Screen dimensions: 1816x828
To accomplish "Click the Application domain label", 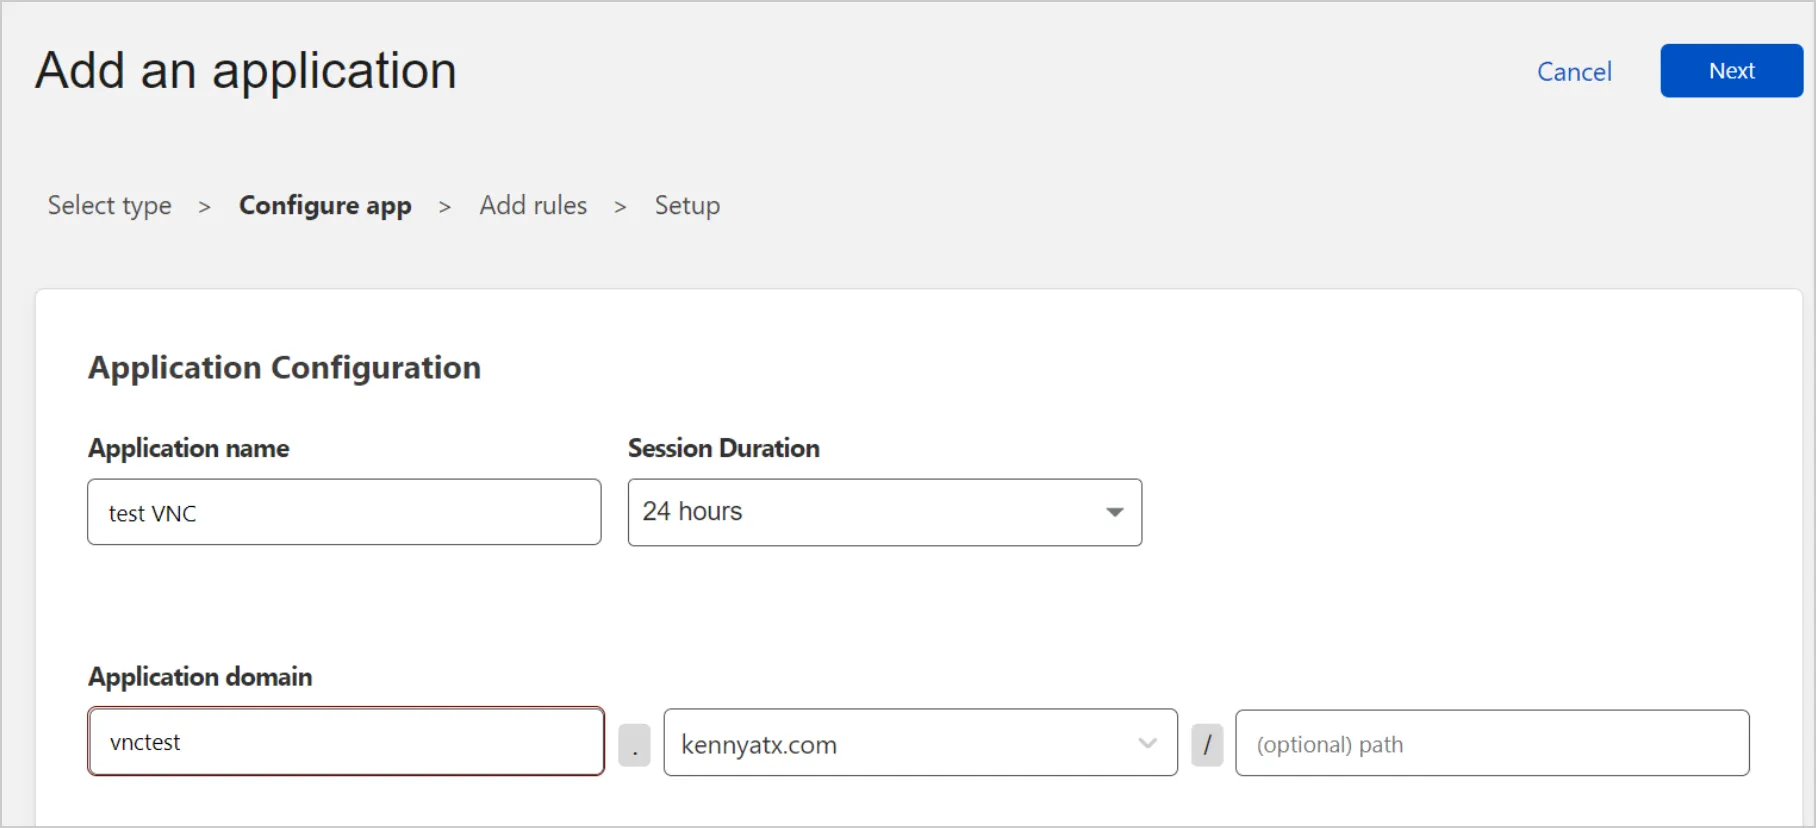I will pyautogui.click(x=200, y=677).
